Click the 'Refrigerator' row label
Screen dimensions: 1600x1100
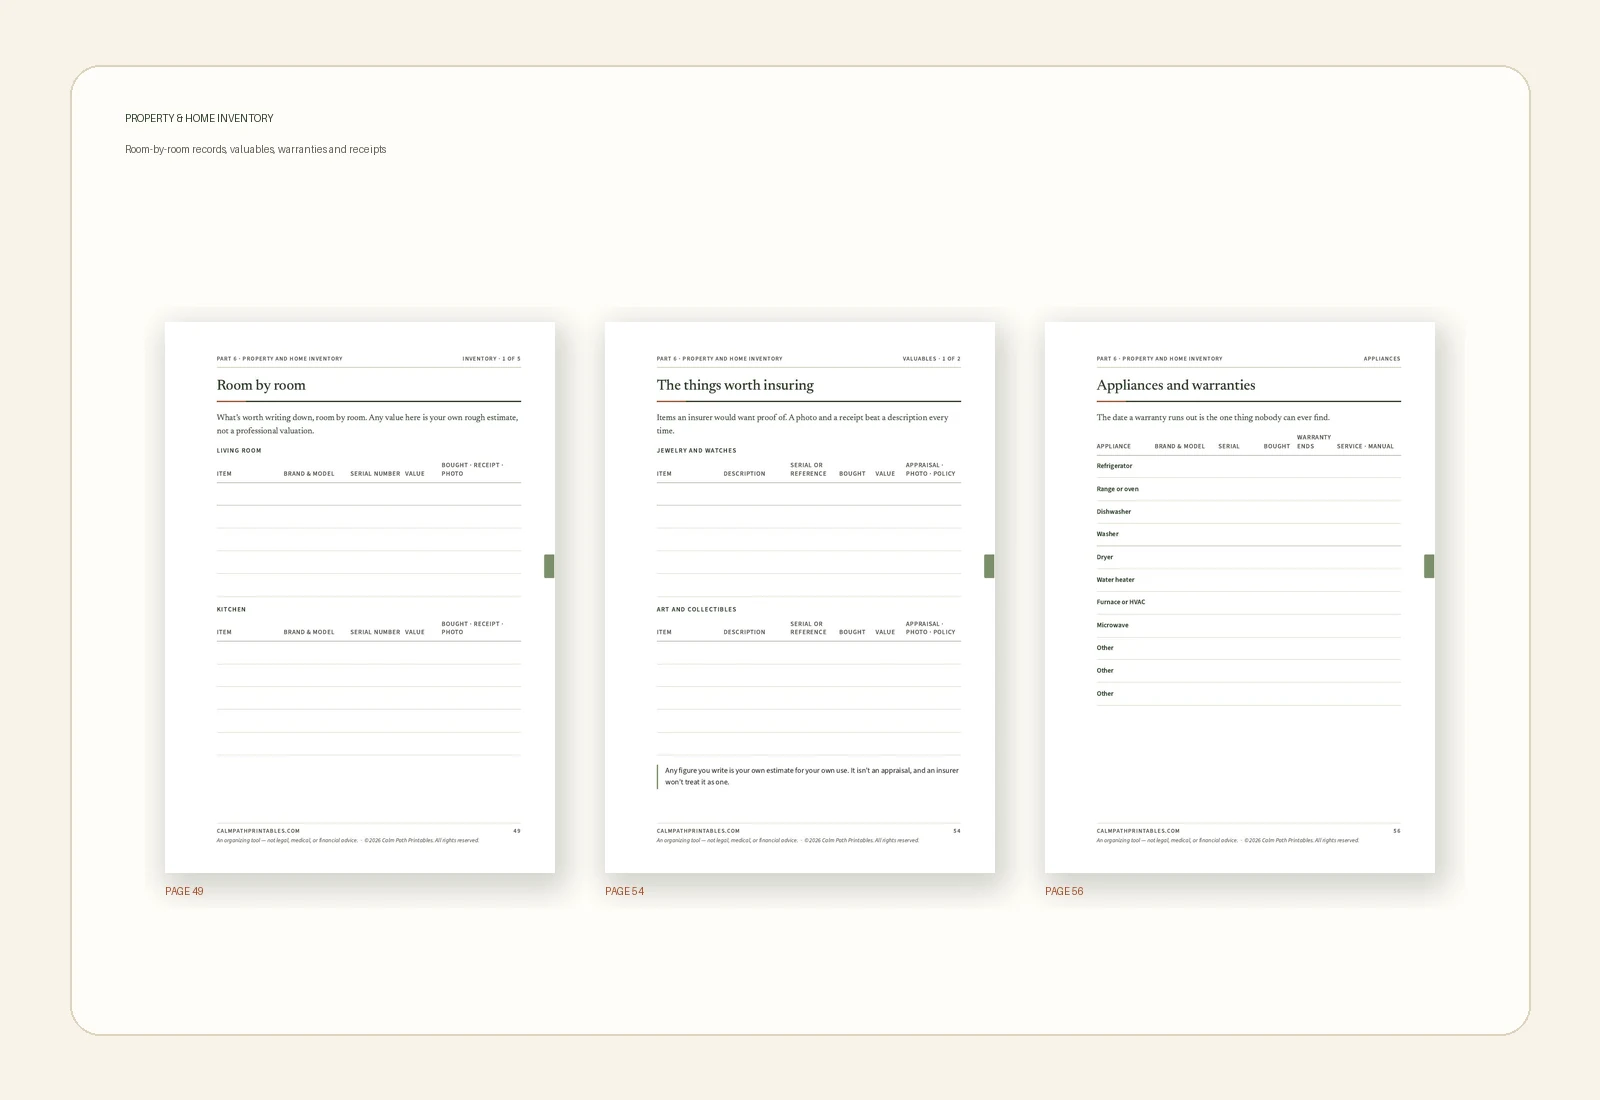click(1114, 466)
